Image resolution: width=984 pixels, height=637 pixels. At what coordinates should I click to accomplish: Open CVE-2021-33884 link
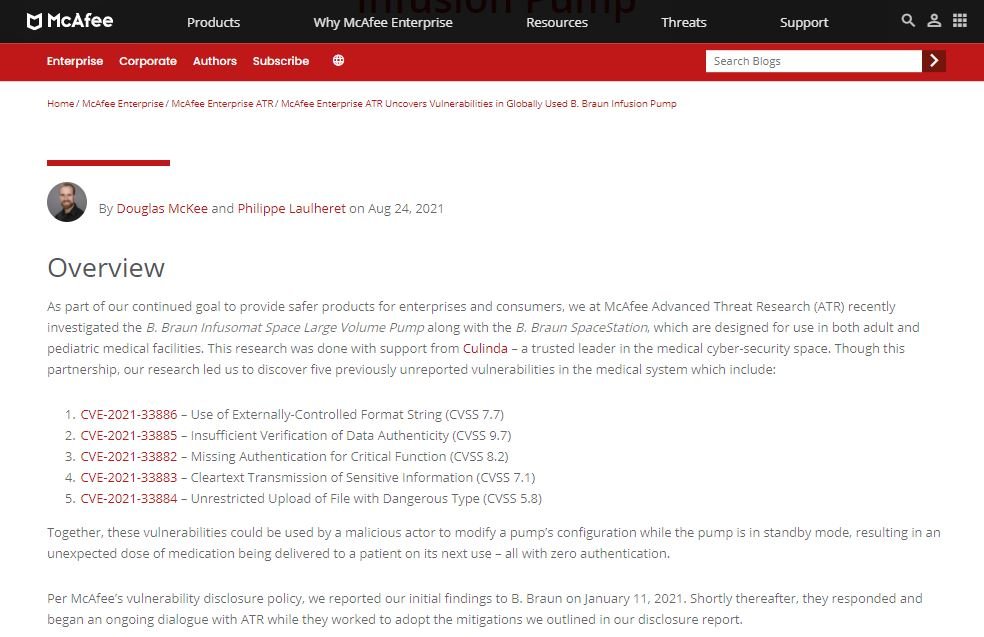[129, 498]
